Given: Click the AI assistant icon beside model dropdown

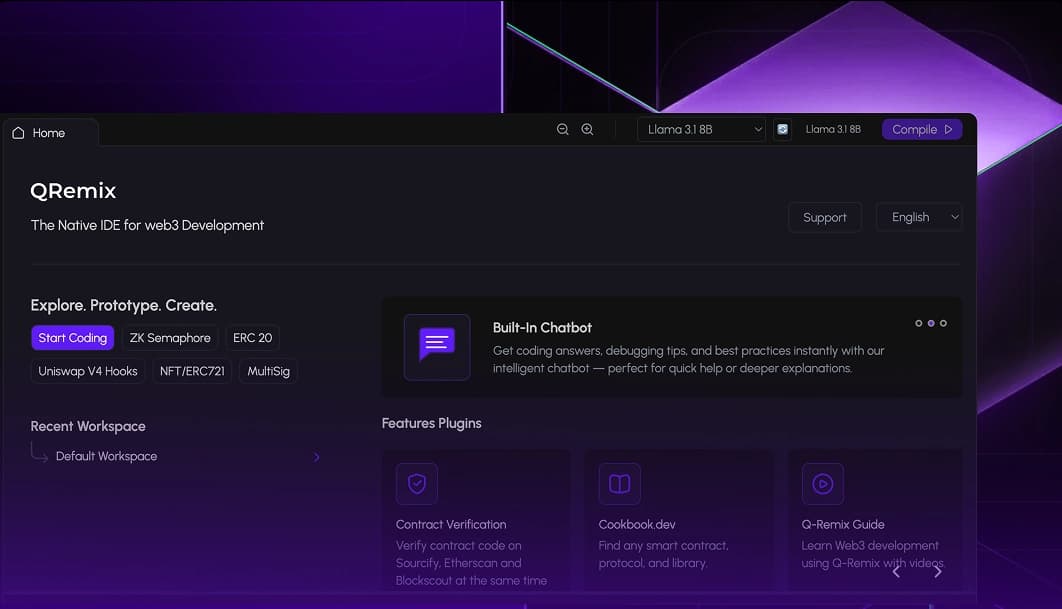Looking at the screenshot, I should tap(782, 130).
